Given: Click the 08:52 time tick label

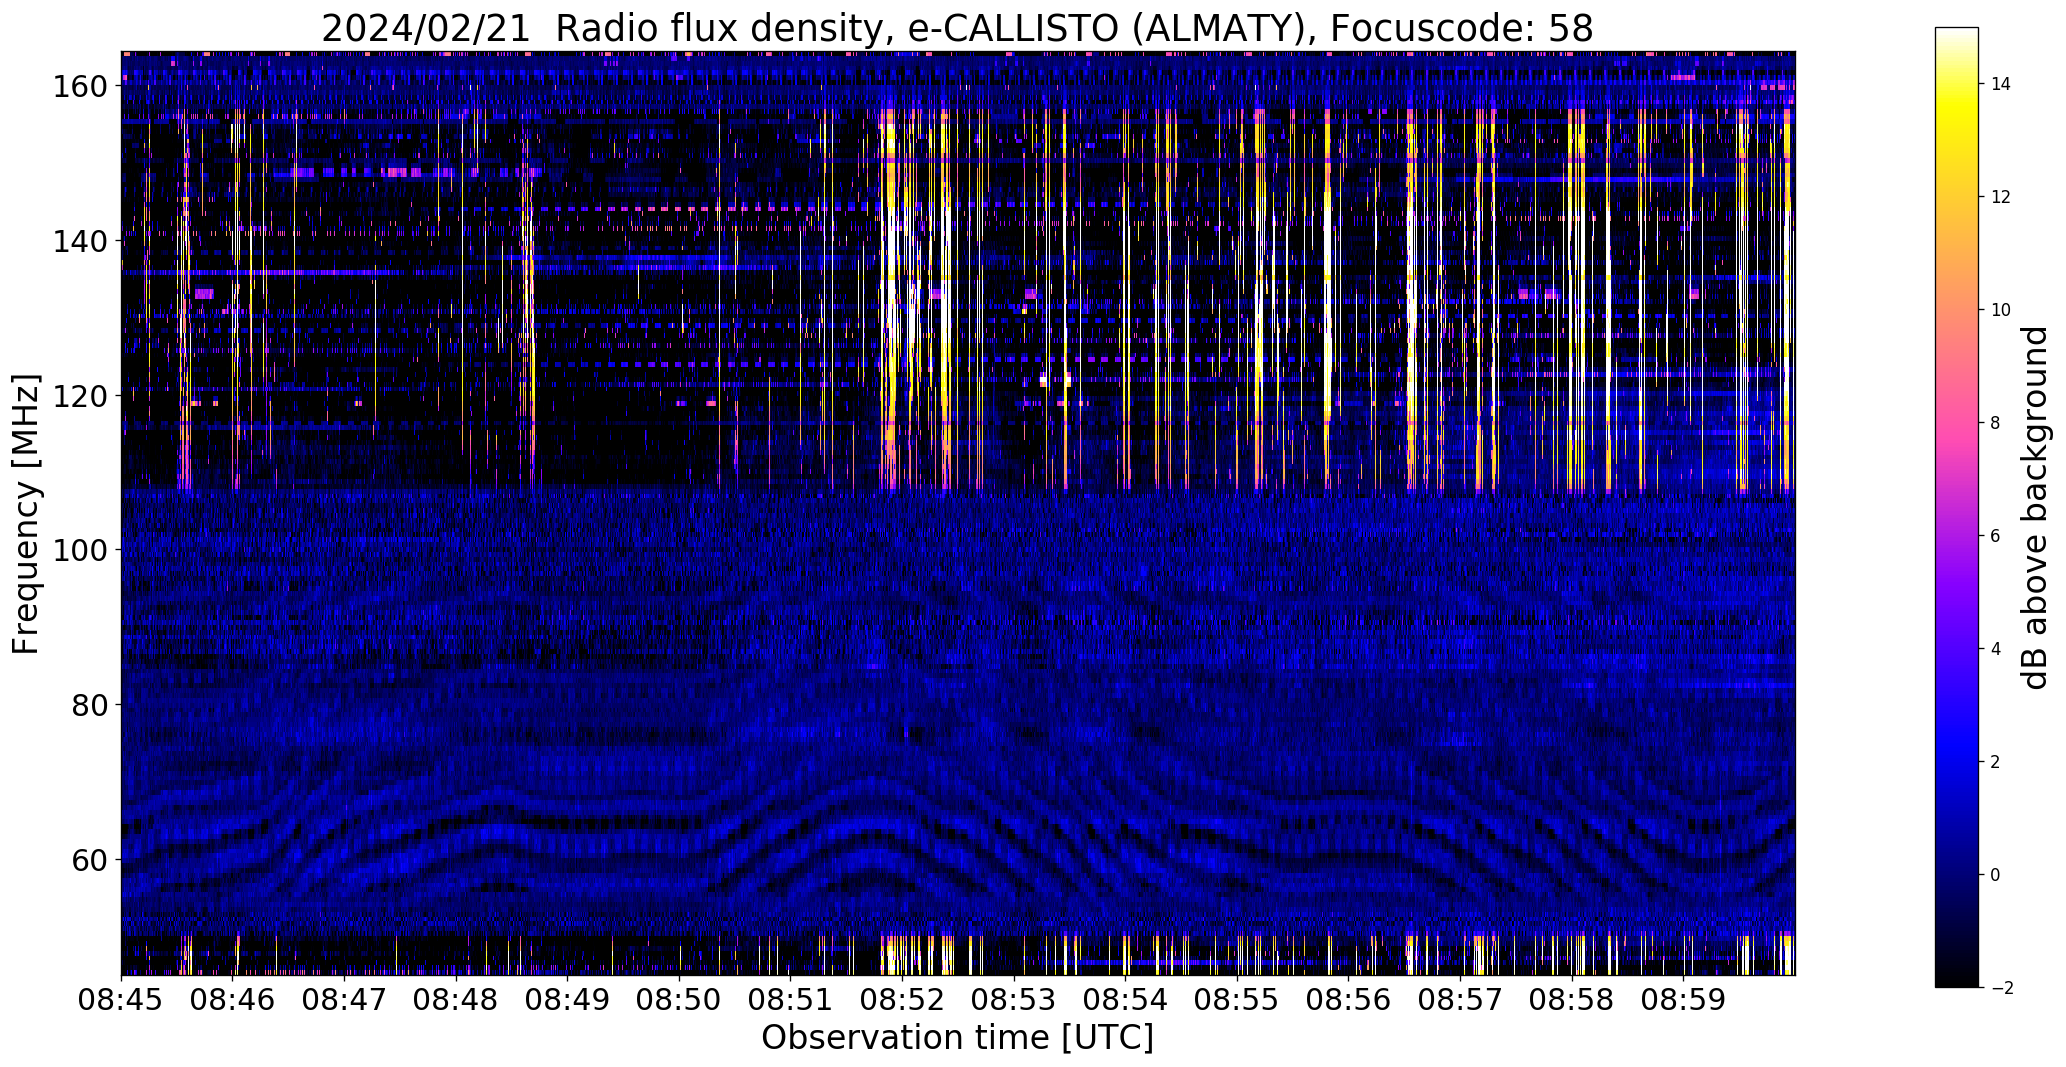Looking at the screenshot, I should click(903, 1001).
